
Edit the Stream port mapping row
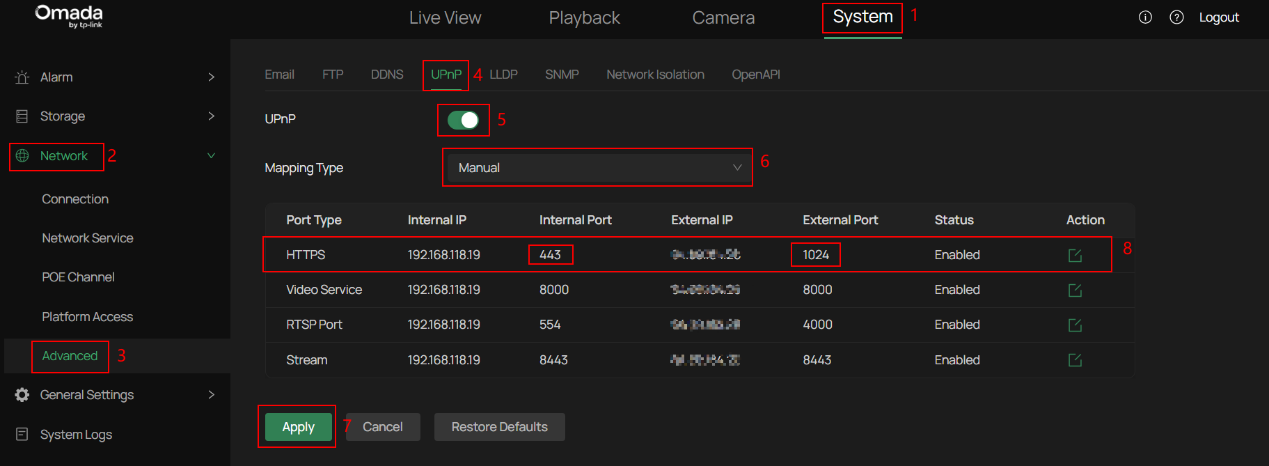coord(1075,360)
